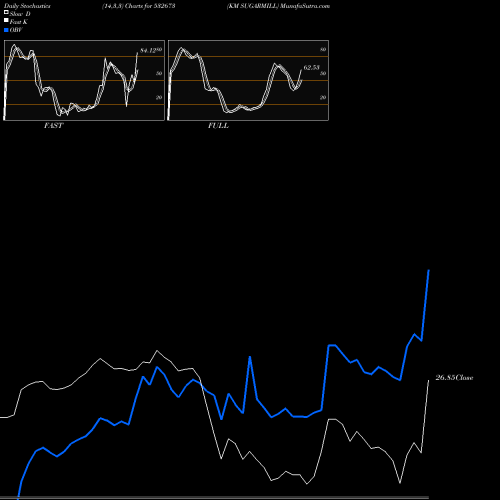Click the '(KM SUGARMILL) MunafaSutra.com' text
The image size is (500, 500).
coord(278,6)
